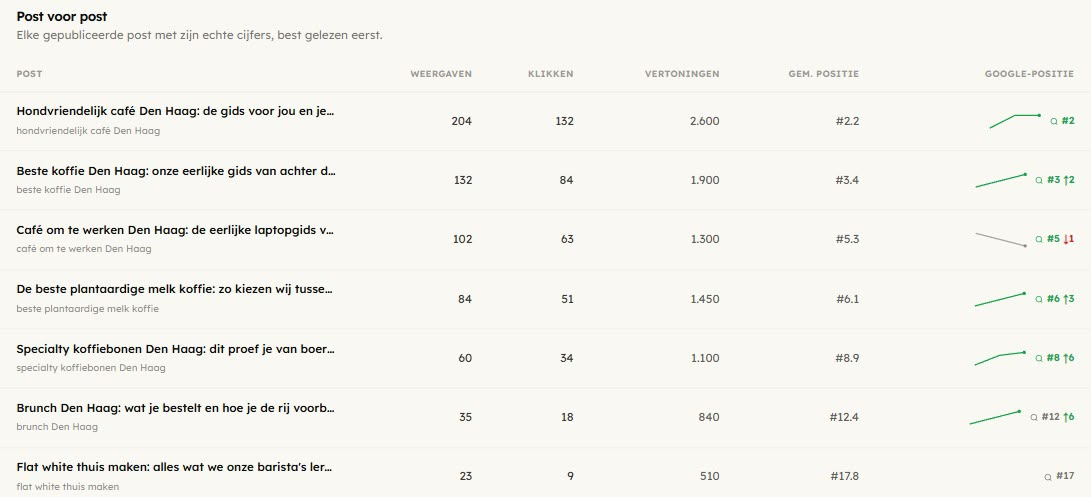Click the magnifier icon next to #6 ranking
Screen dimensions: 1091x497
pos(1039,299)
